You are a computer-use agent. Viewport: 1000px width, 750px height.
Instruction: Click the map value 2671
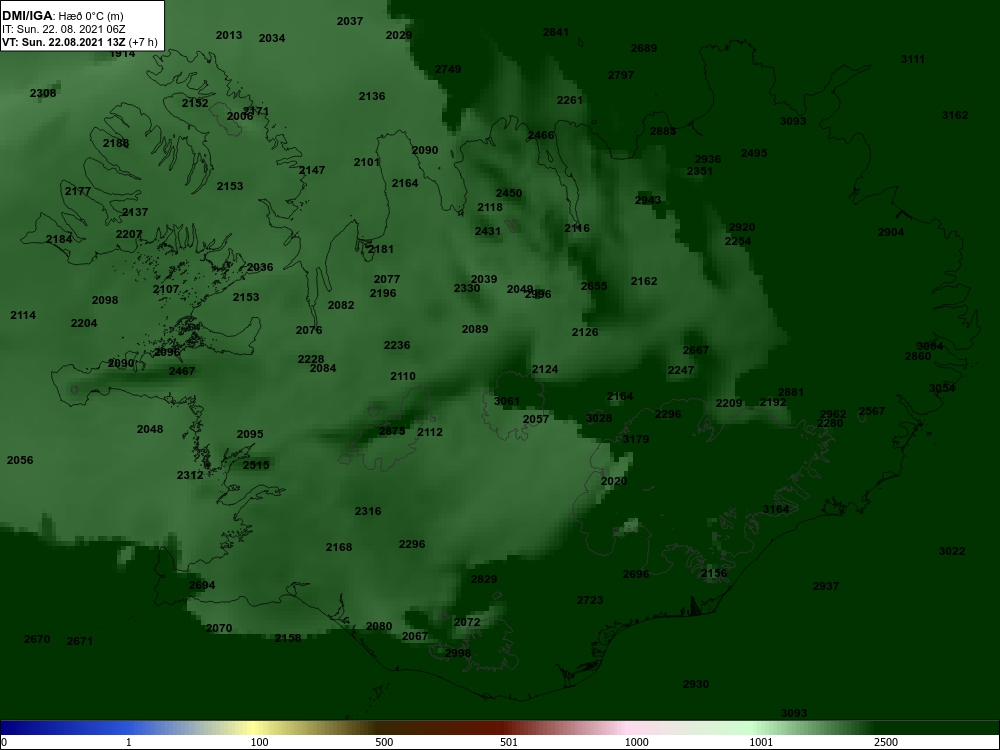click(x=80, y=642)
